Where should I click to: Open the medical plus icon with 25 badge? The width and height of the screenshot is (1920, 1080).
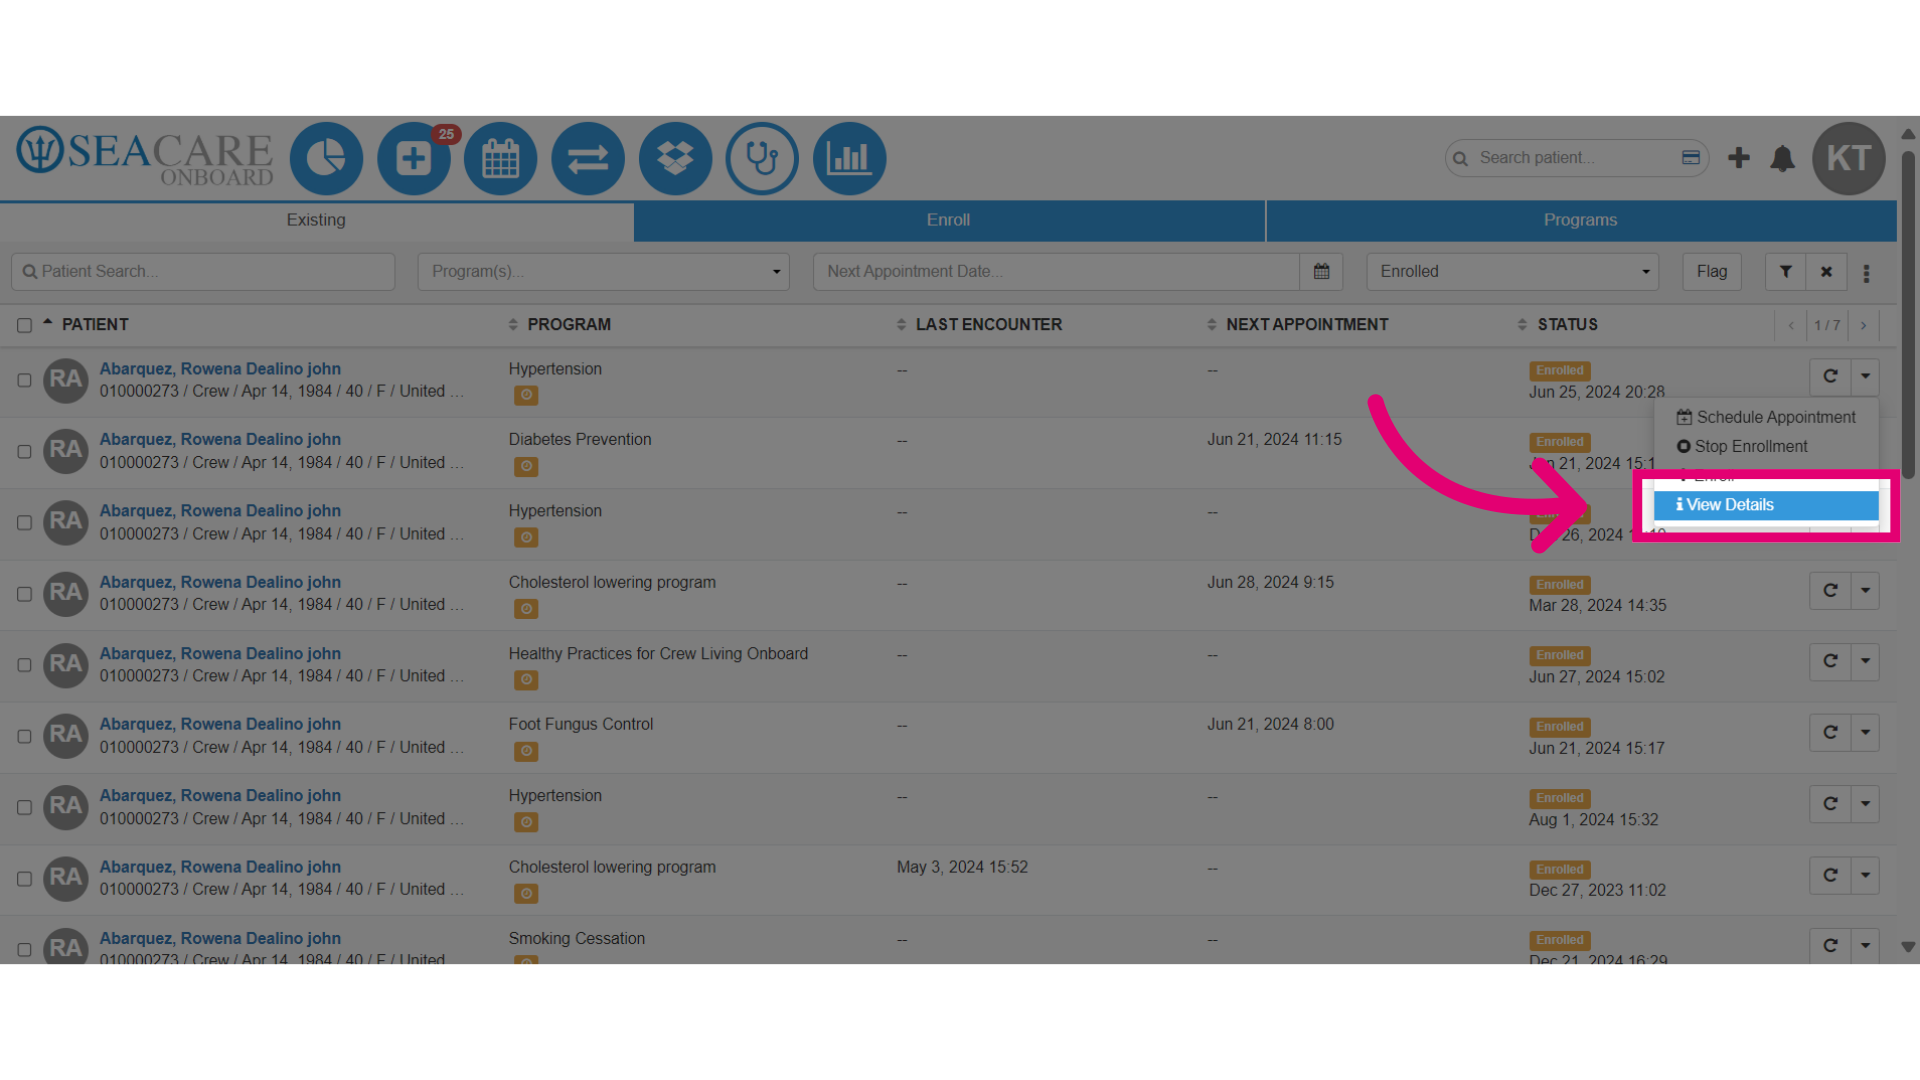pyautogui.click(x=414, y=158)
